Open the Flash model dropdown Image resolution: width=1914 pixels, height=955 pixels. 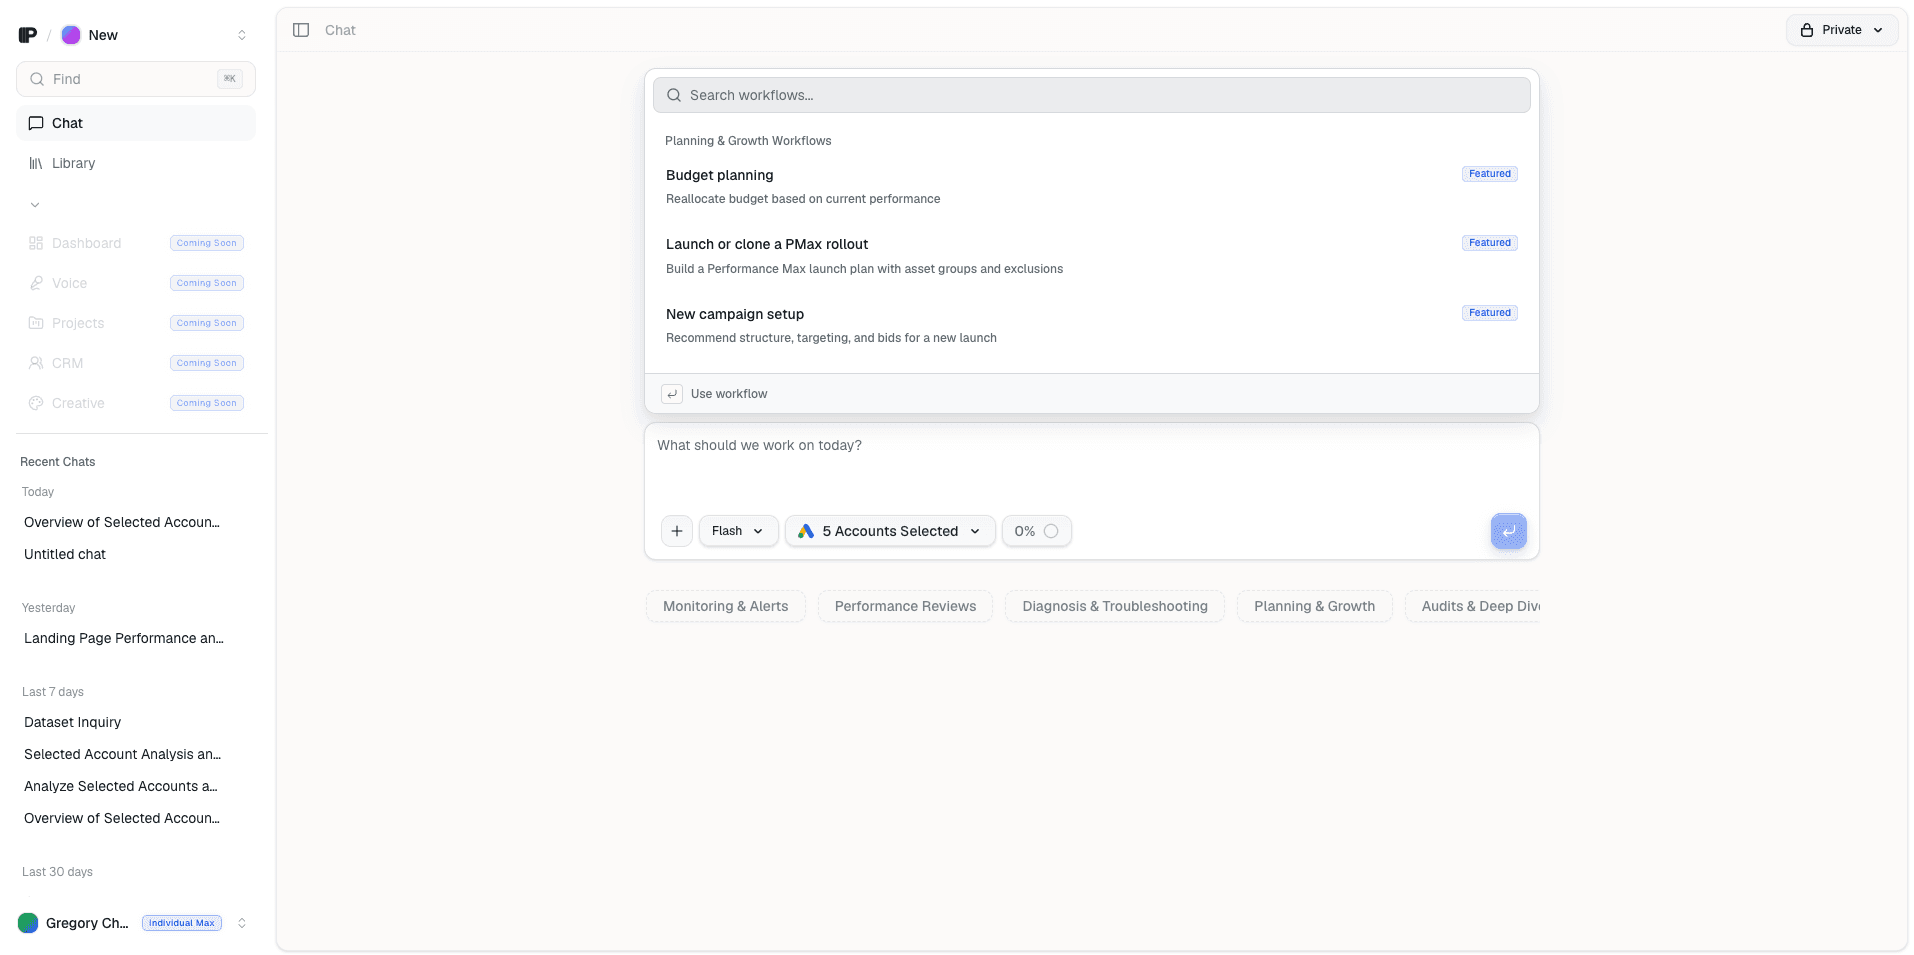click(738, 531)
